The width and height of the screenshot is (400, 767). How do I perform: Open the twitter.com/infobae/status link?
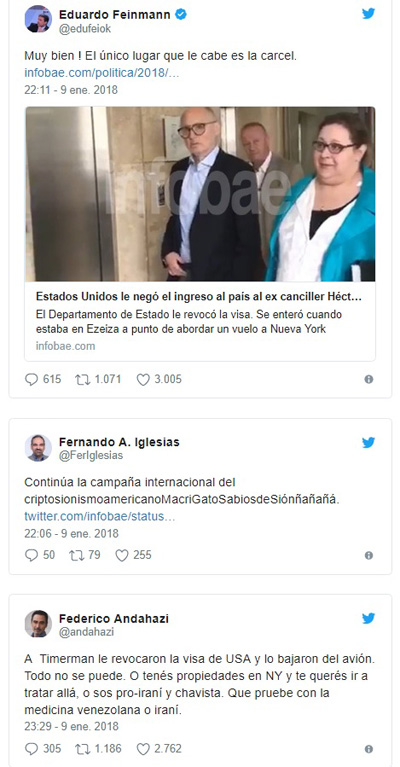(100, 517)
